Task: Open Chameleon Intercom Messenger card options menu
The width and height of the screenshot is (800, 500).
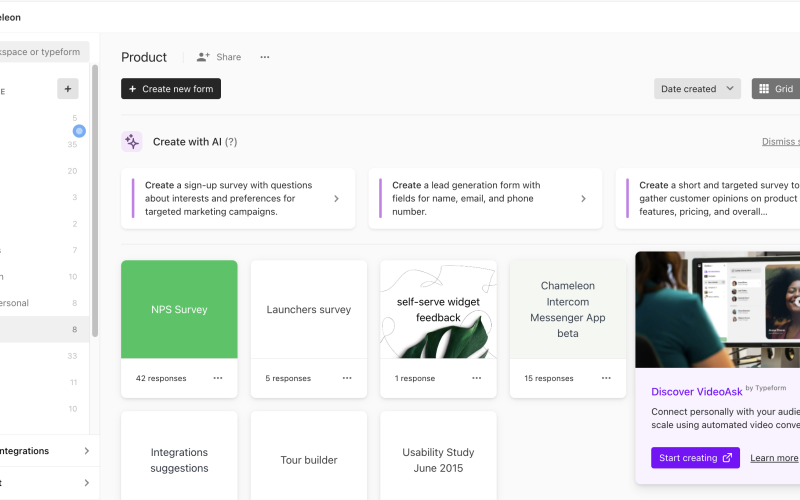Action: (606, 378)
